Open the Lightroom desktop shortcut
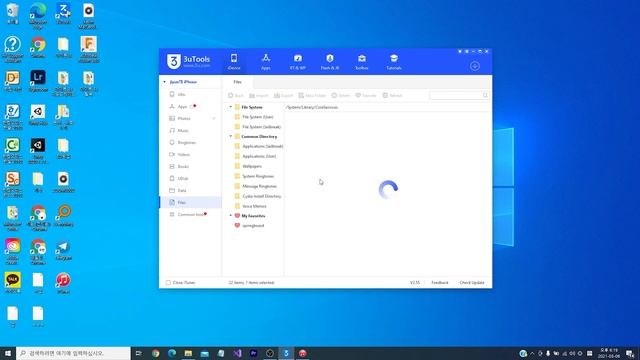 (x=38, y=81)
